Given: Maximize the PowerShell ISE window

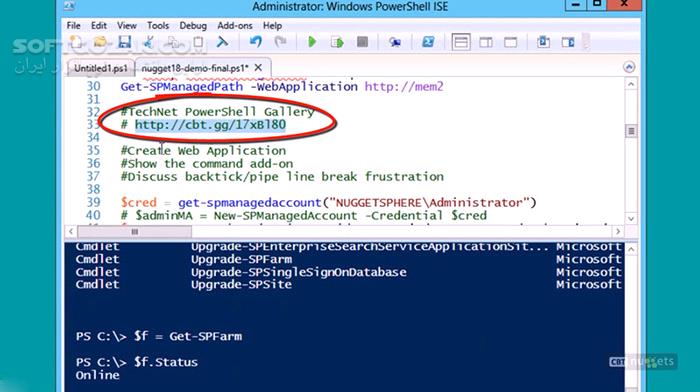Looking at the screenshot, I should tap(597, 4).
